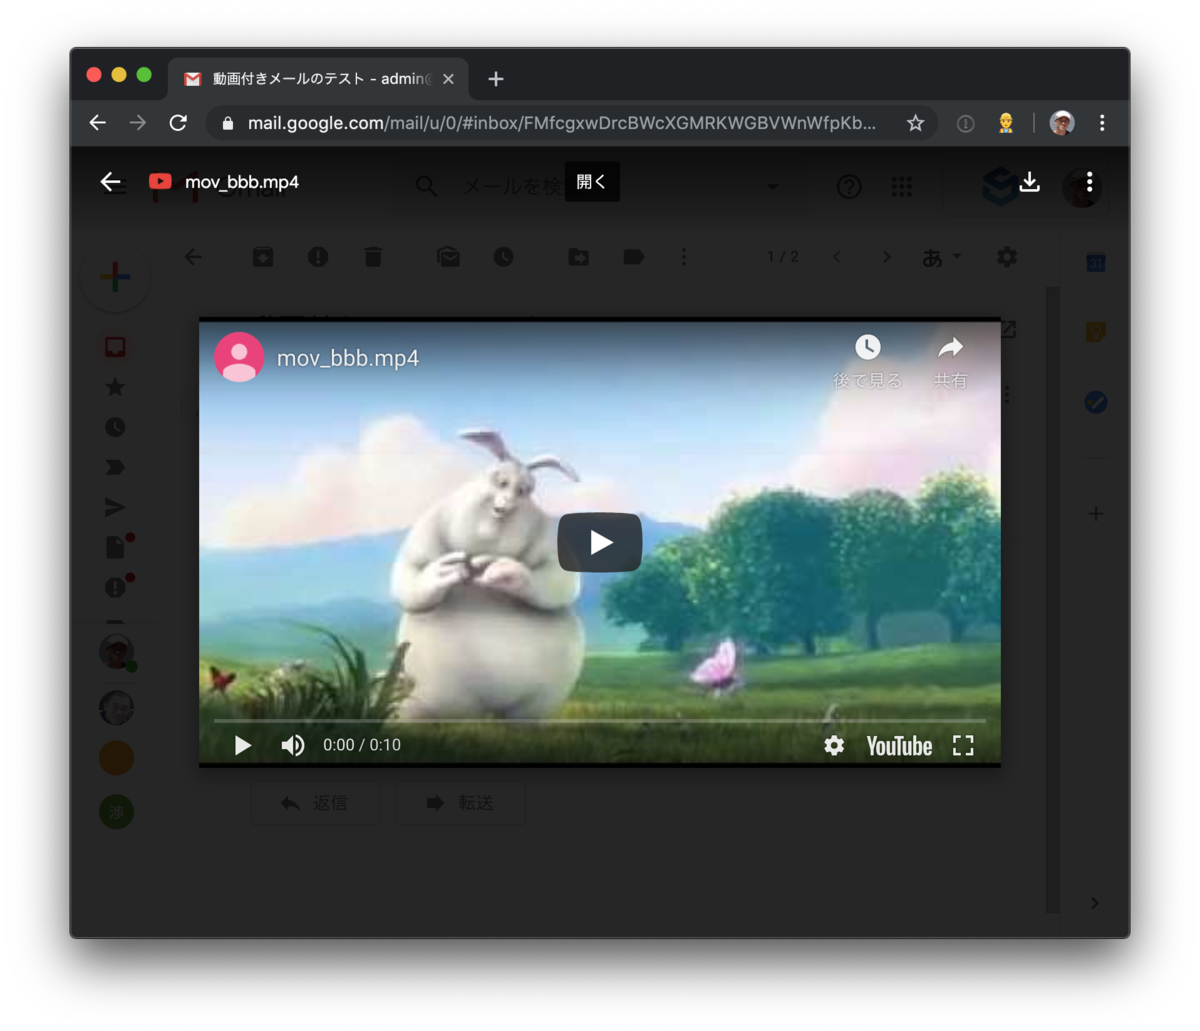Delete the email with the trash icon
The image size is (1200, 1031).
point(373,257)
